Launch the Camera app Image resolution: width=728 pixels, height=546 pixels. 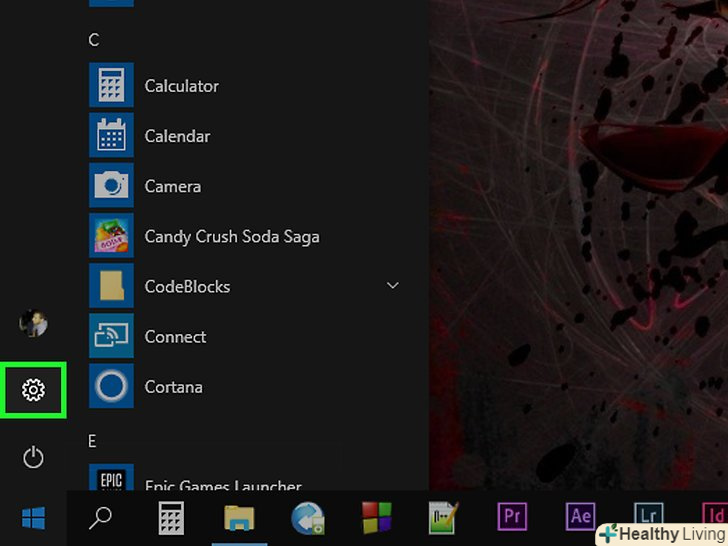tap(172, 186)
